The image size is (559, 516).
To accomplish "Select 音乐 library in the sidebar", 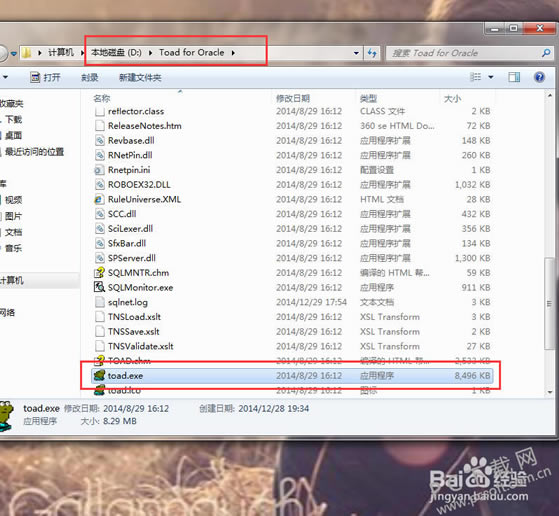I will (x=13, y=248).
